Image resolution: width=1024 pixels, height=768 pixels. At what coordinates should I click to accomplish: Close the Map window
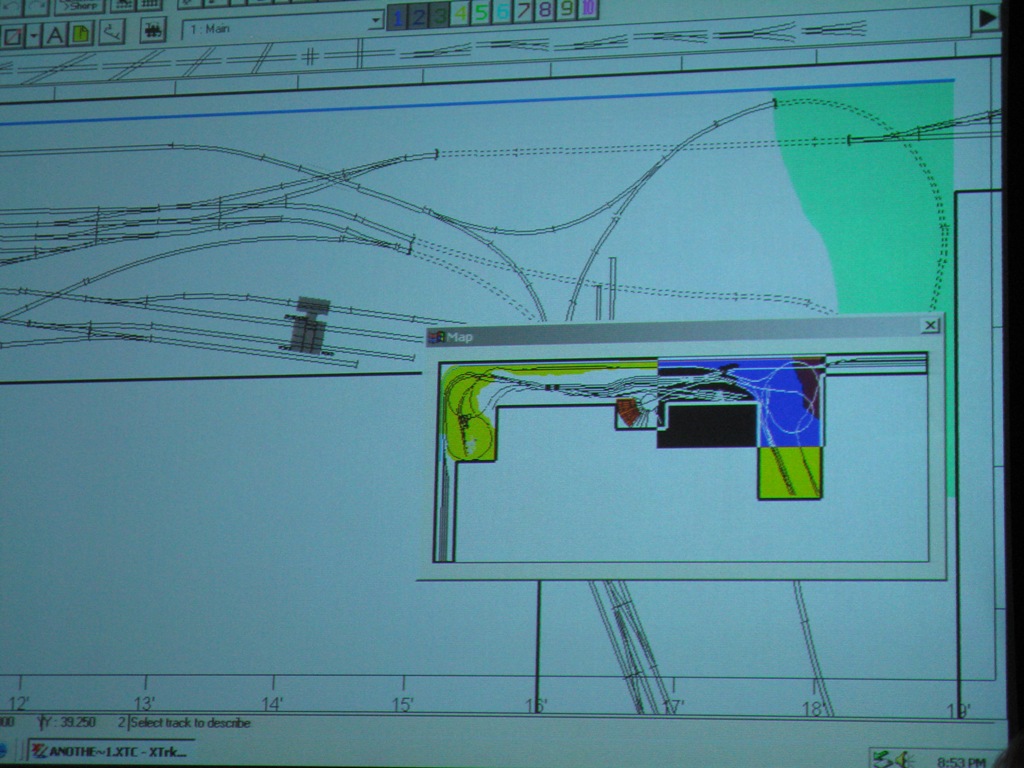point(930,325)
